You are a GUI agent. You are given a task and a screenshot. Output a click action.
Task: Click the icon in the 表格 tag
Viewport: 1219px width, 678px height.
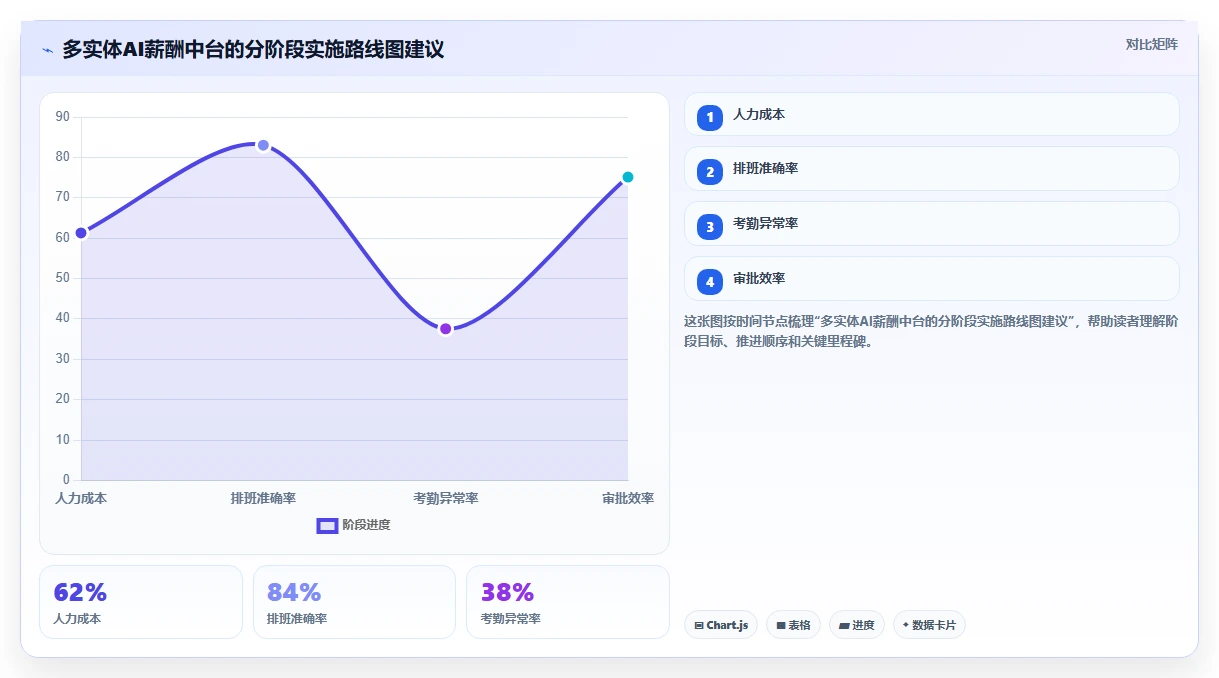tap(781, 625)
